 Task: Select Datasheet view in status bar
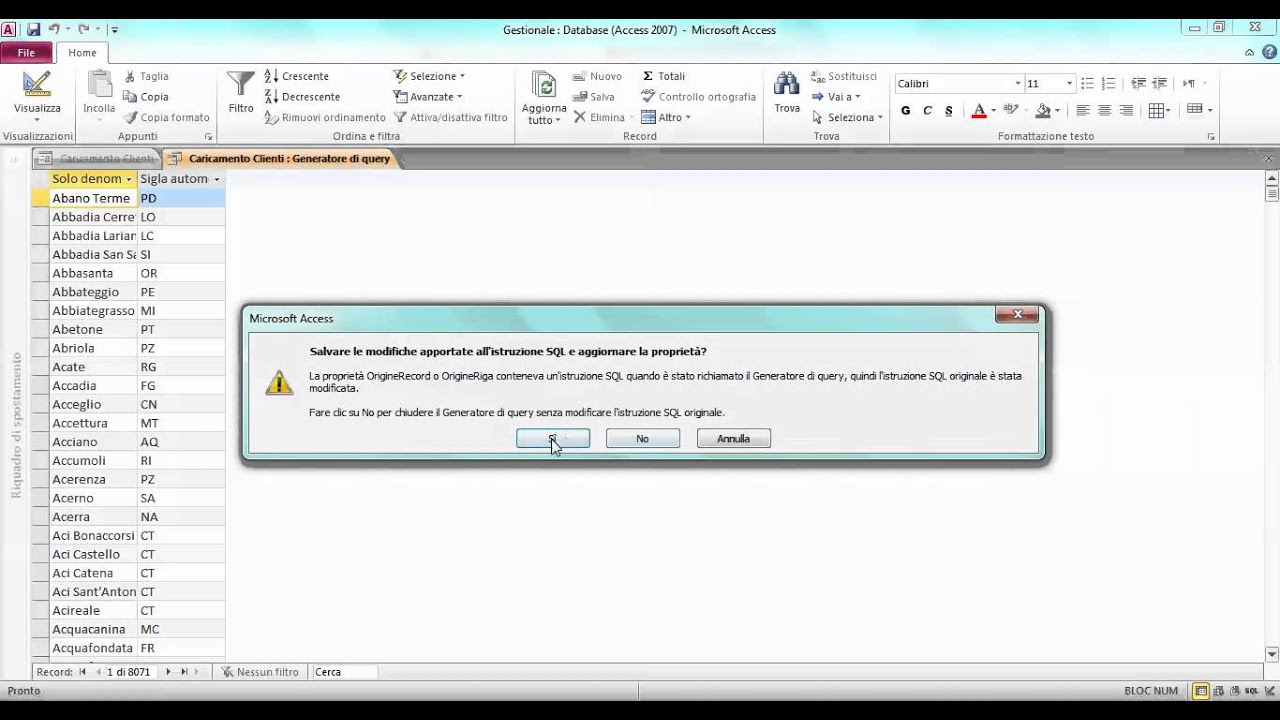pos(1201,691)
